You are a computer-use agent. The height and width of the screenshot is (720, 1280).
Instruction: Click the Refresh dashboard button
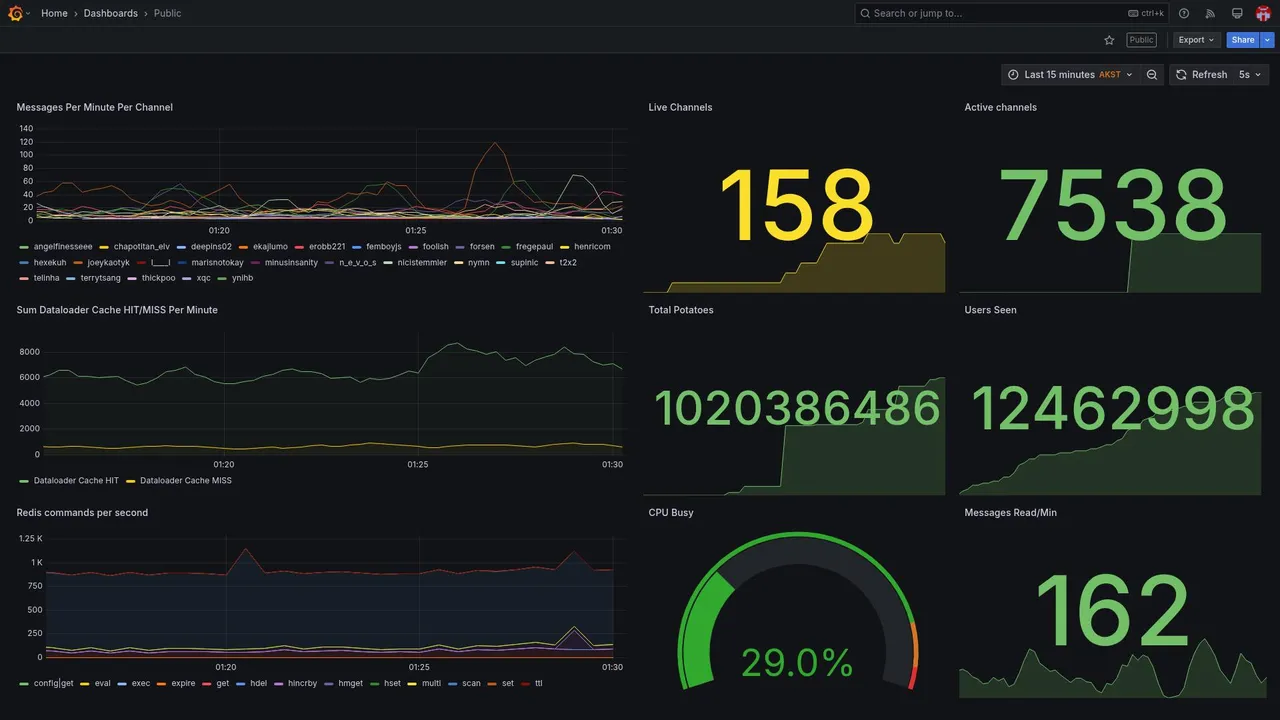coord(1201,75)
